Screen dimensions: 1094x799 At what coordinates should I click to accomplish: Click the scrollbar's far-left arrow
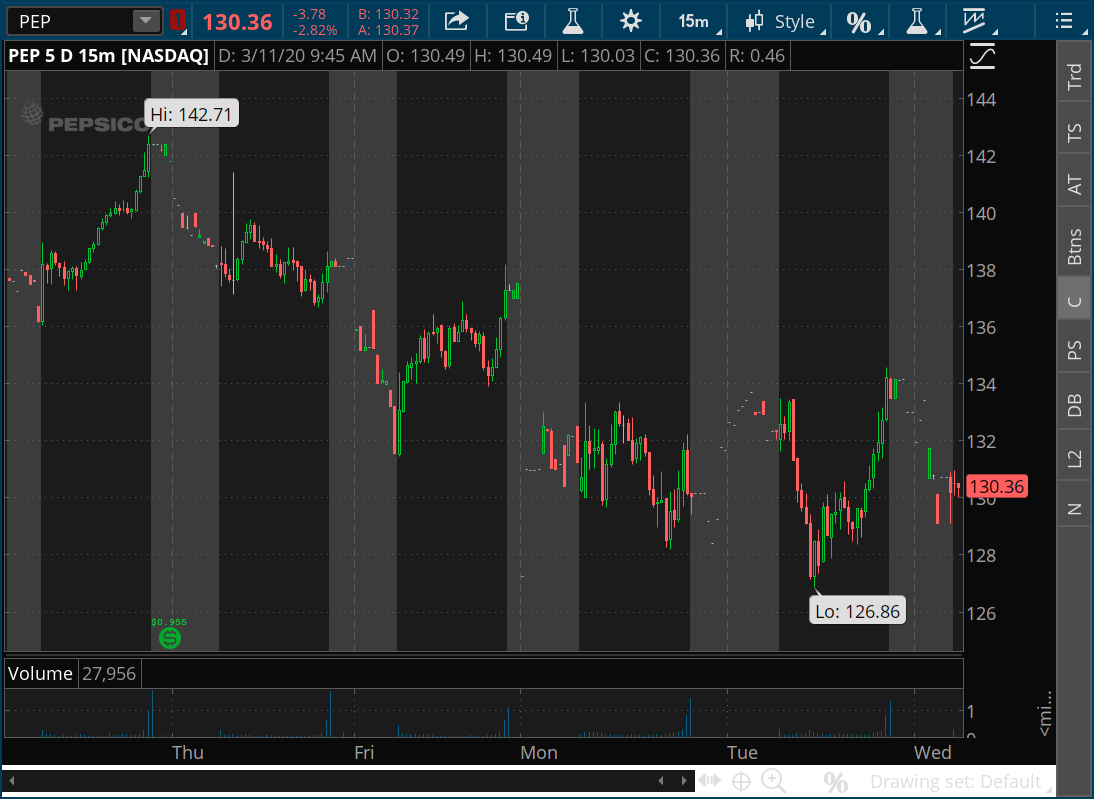click(11, 781)
